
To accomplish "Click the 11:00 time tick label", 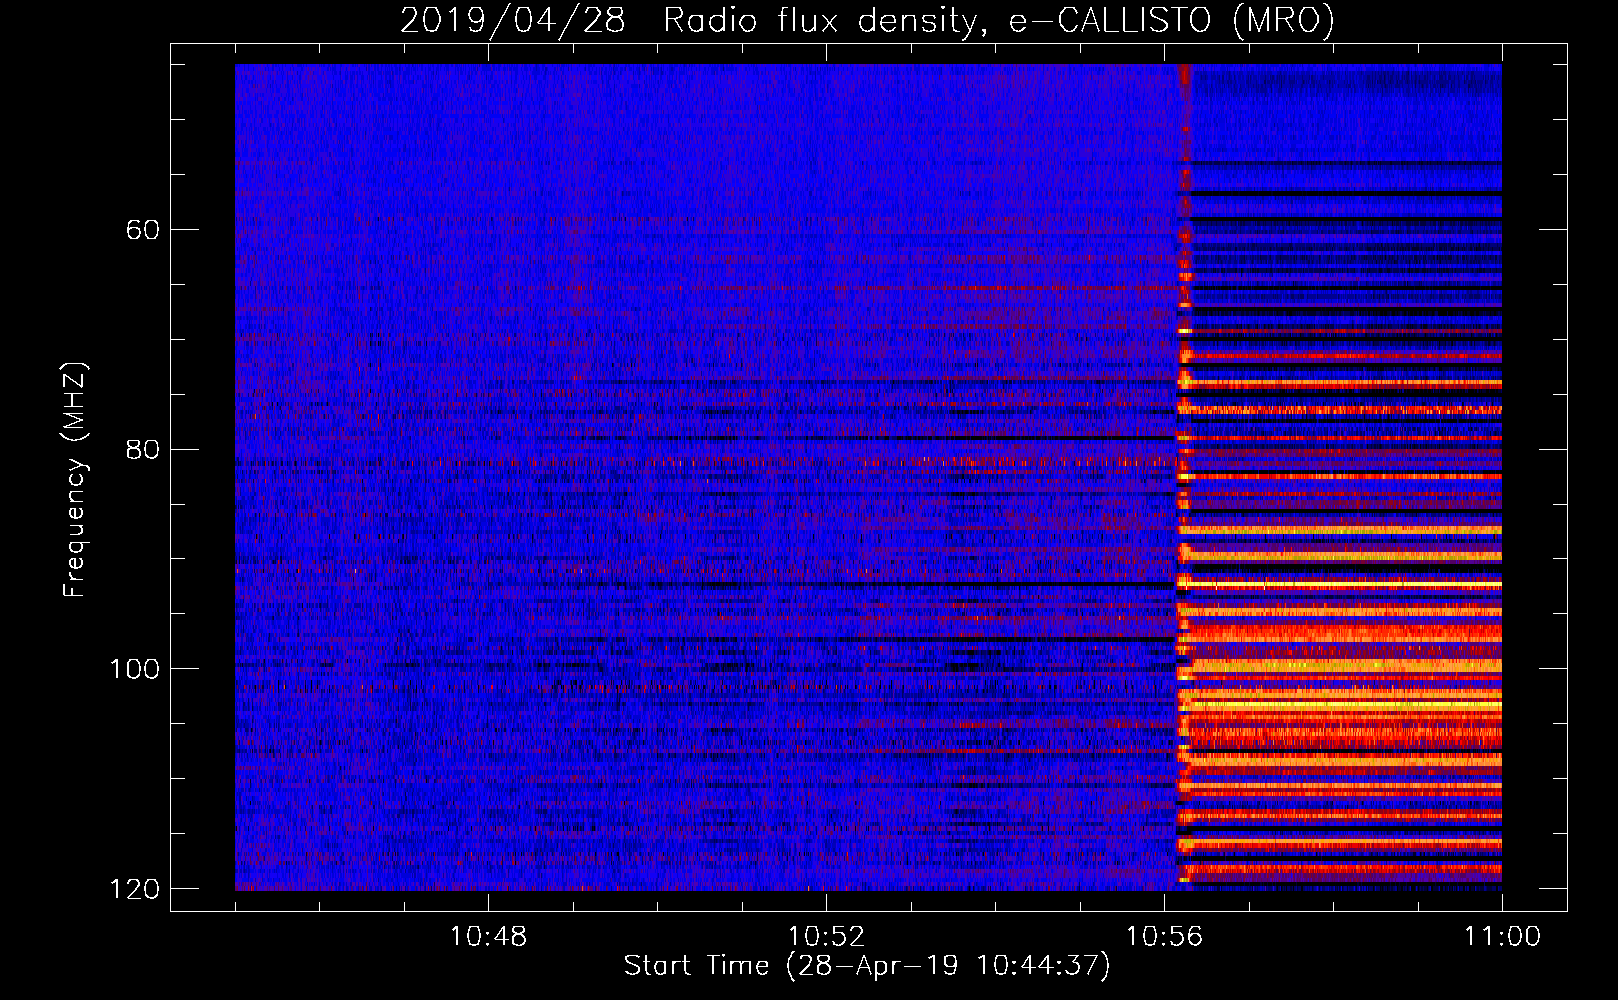I will pos(1502,937).
